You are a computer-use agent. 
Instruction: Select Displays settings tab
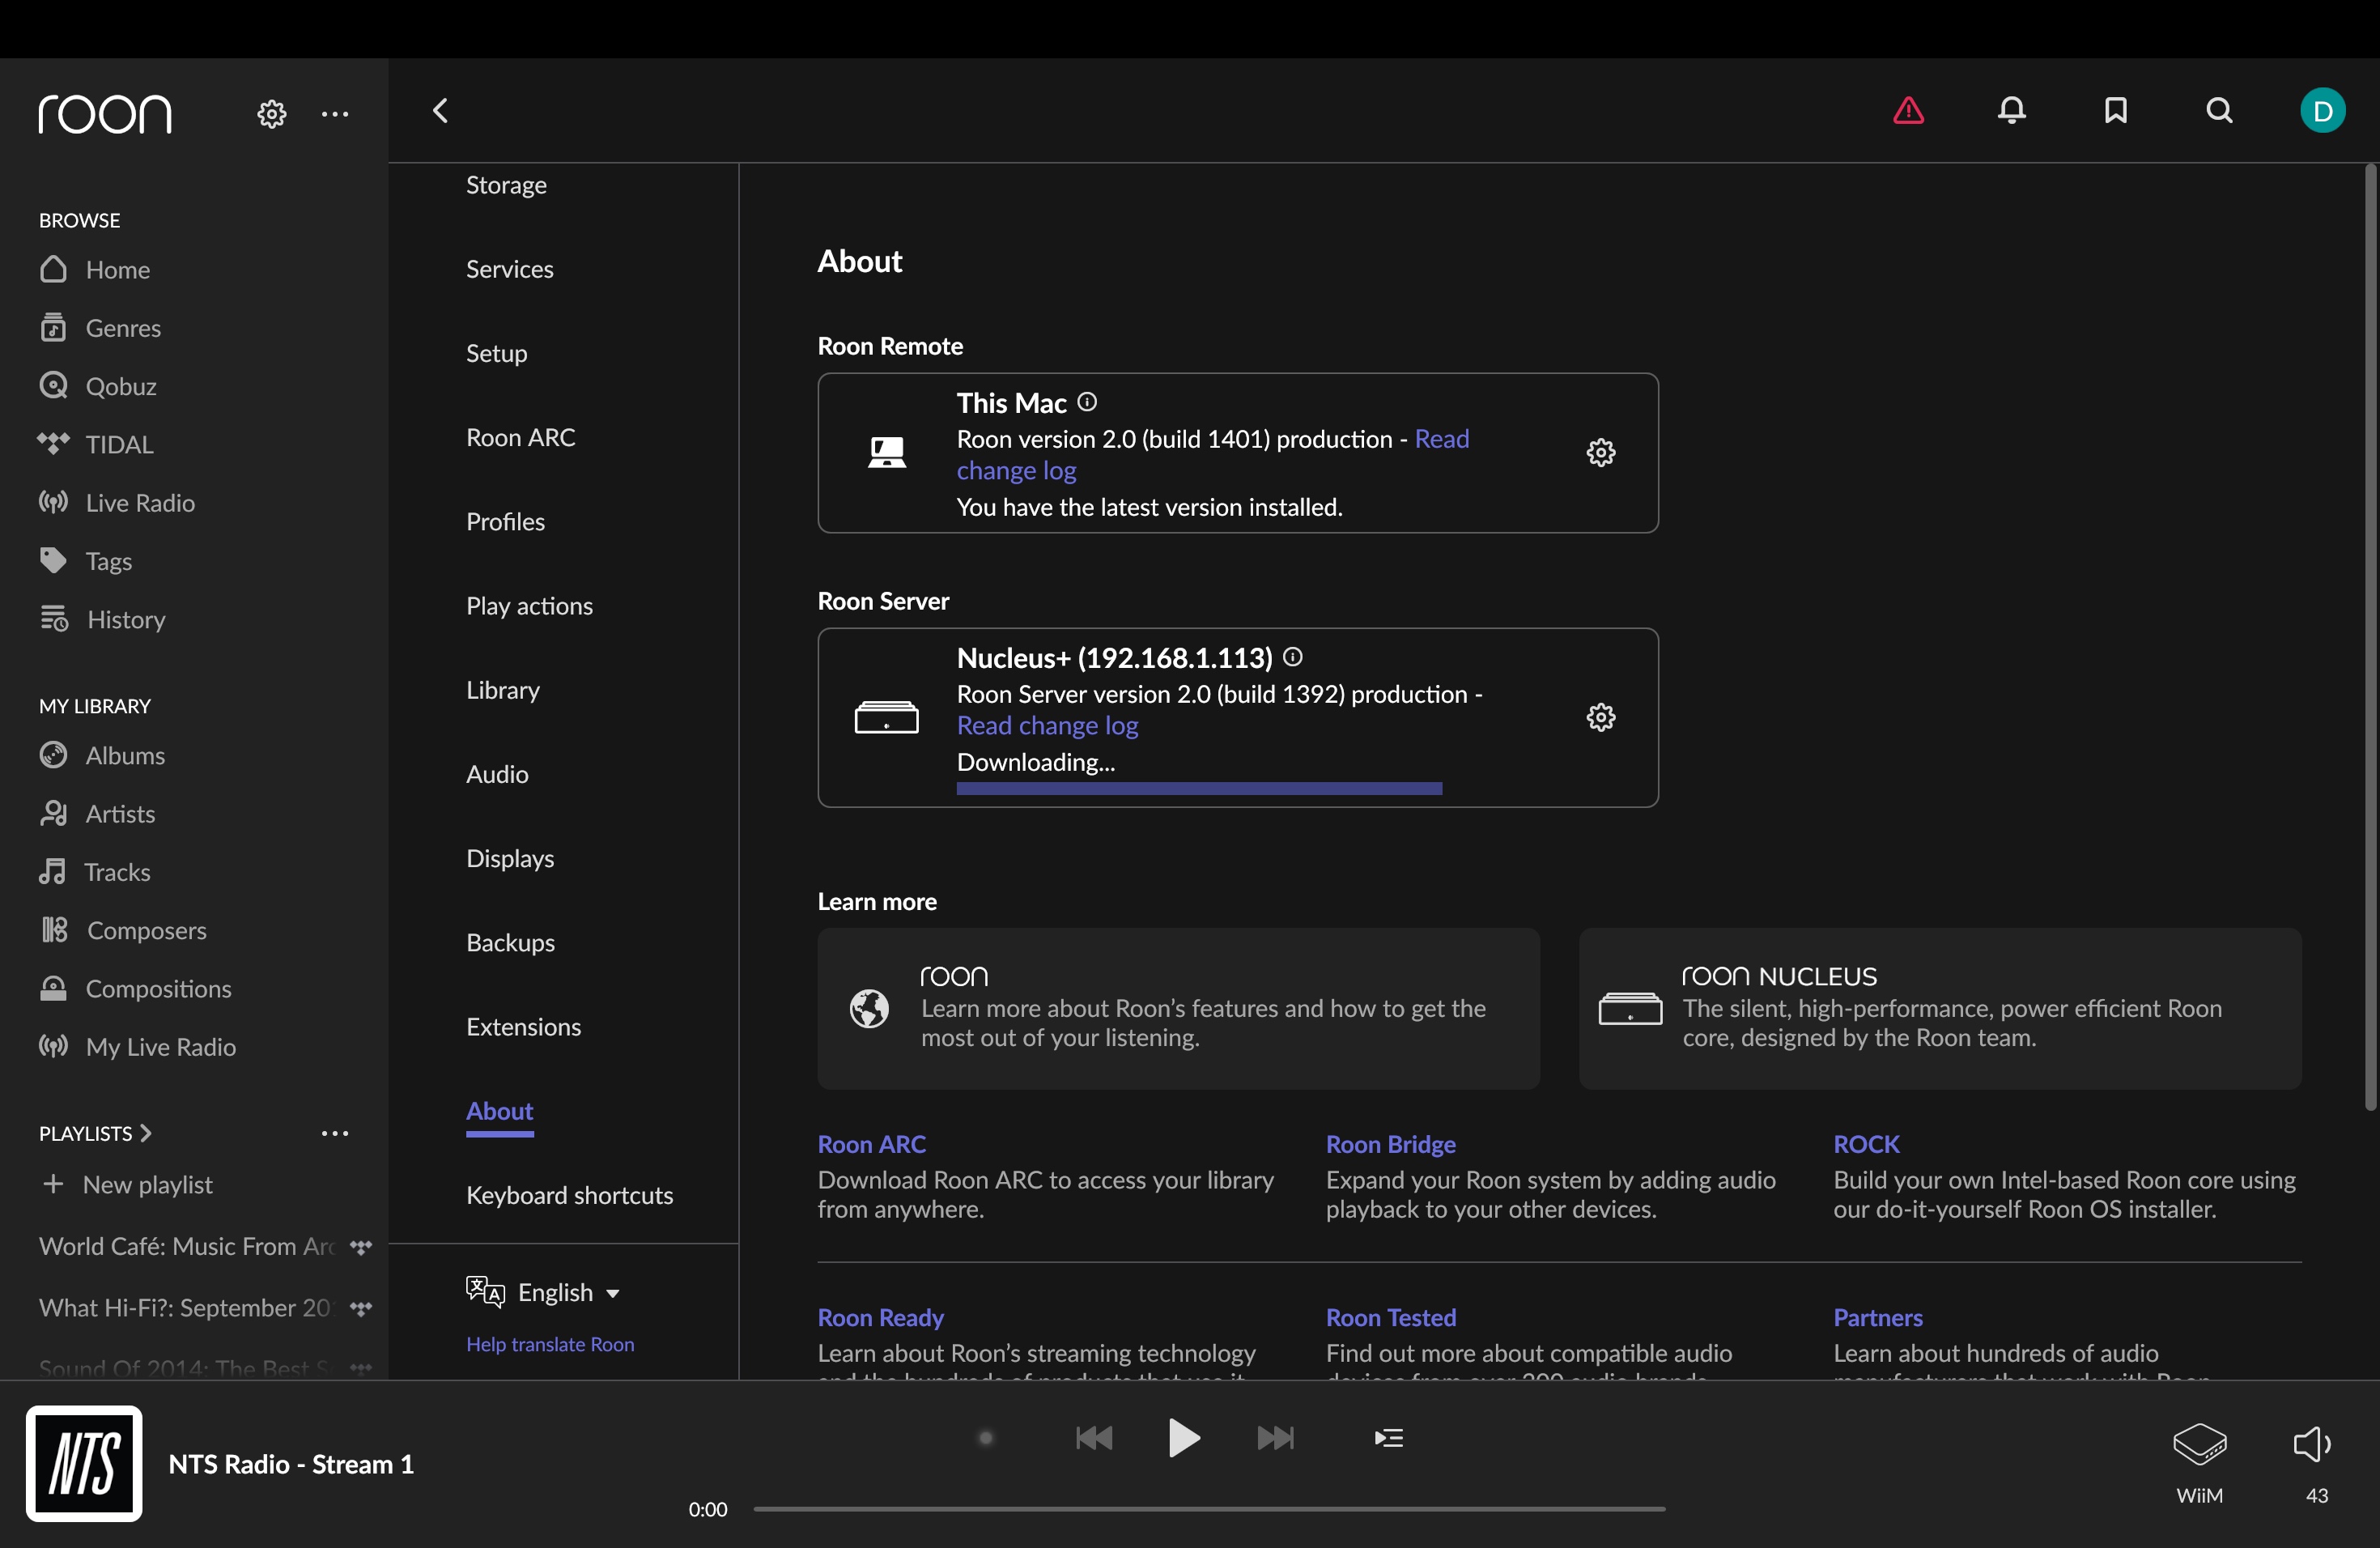click(510, 858)
